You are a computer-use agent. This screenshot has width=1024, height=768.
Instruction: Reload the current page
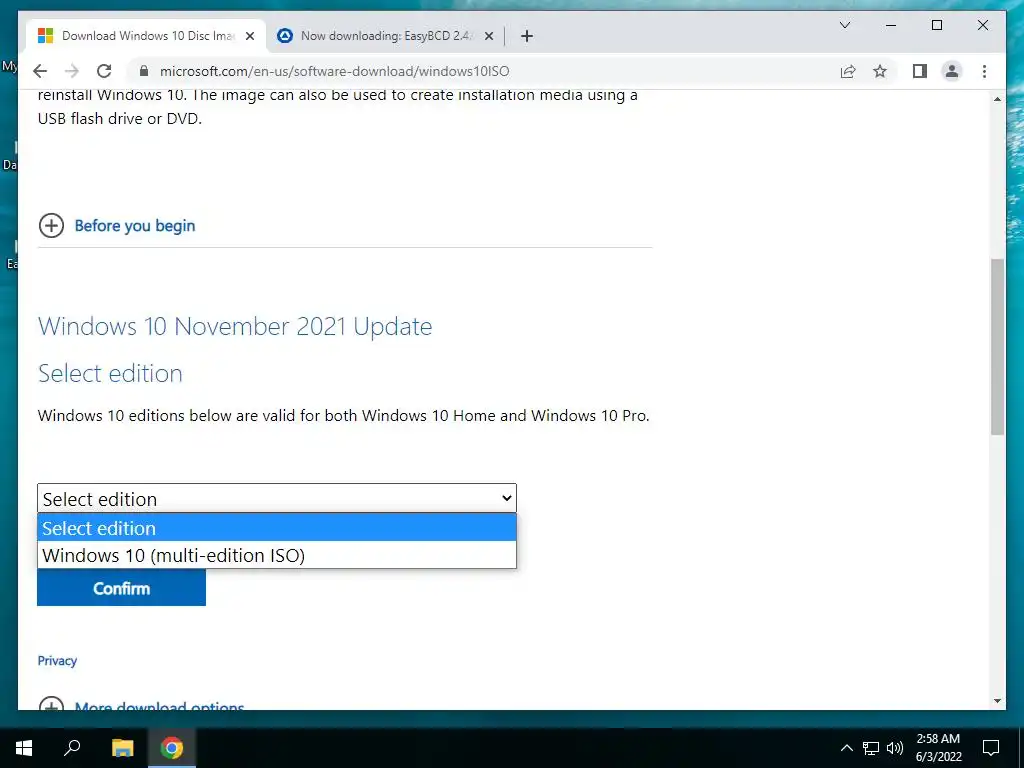click(x=104, y=71)
